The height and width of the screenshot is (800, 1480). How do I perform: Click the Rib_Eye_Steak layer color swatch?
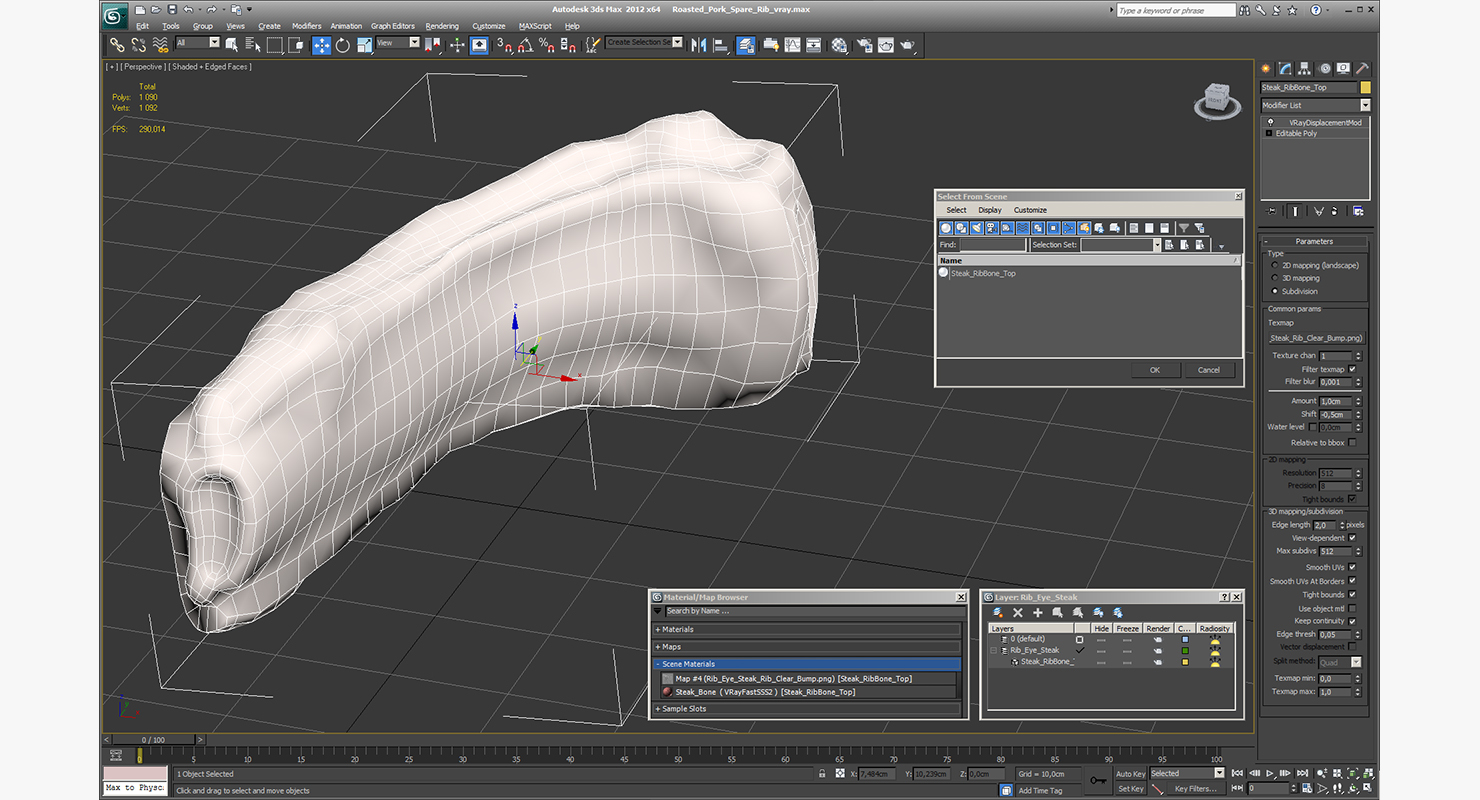1185,650
